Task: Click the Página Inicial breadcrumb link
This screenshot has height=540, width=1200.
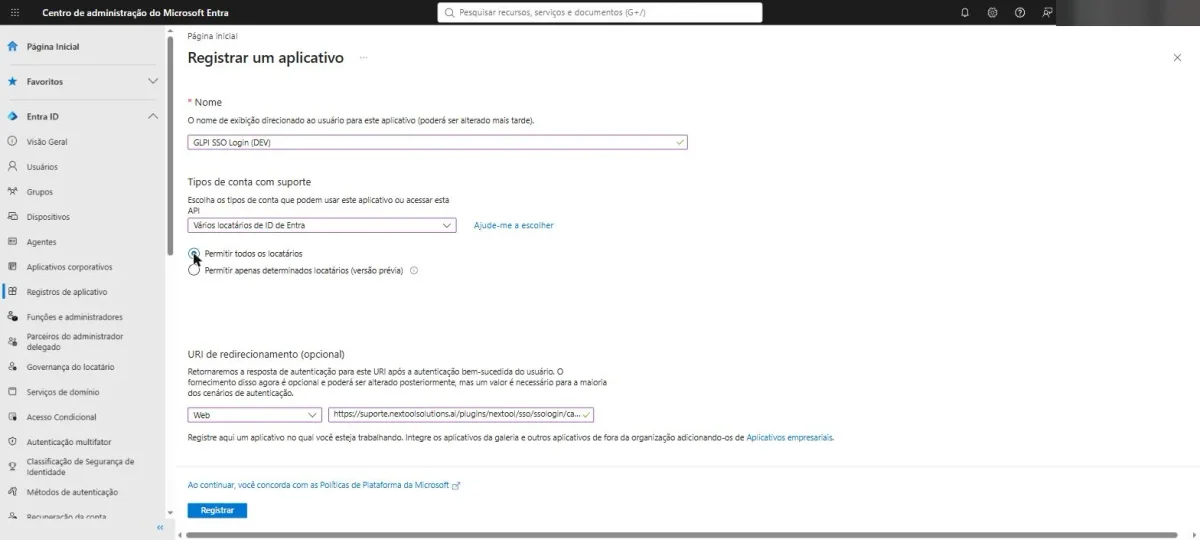Action: (x=213, y=35)
